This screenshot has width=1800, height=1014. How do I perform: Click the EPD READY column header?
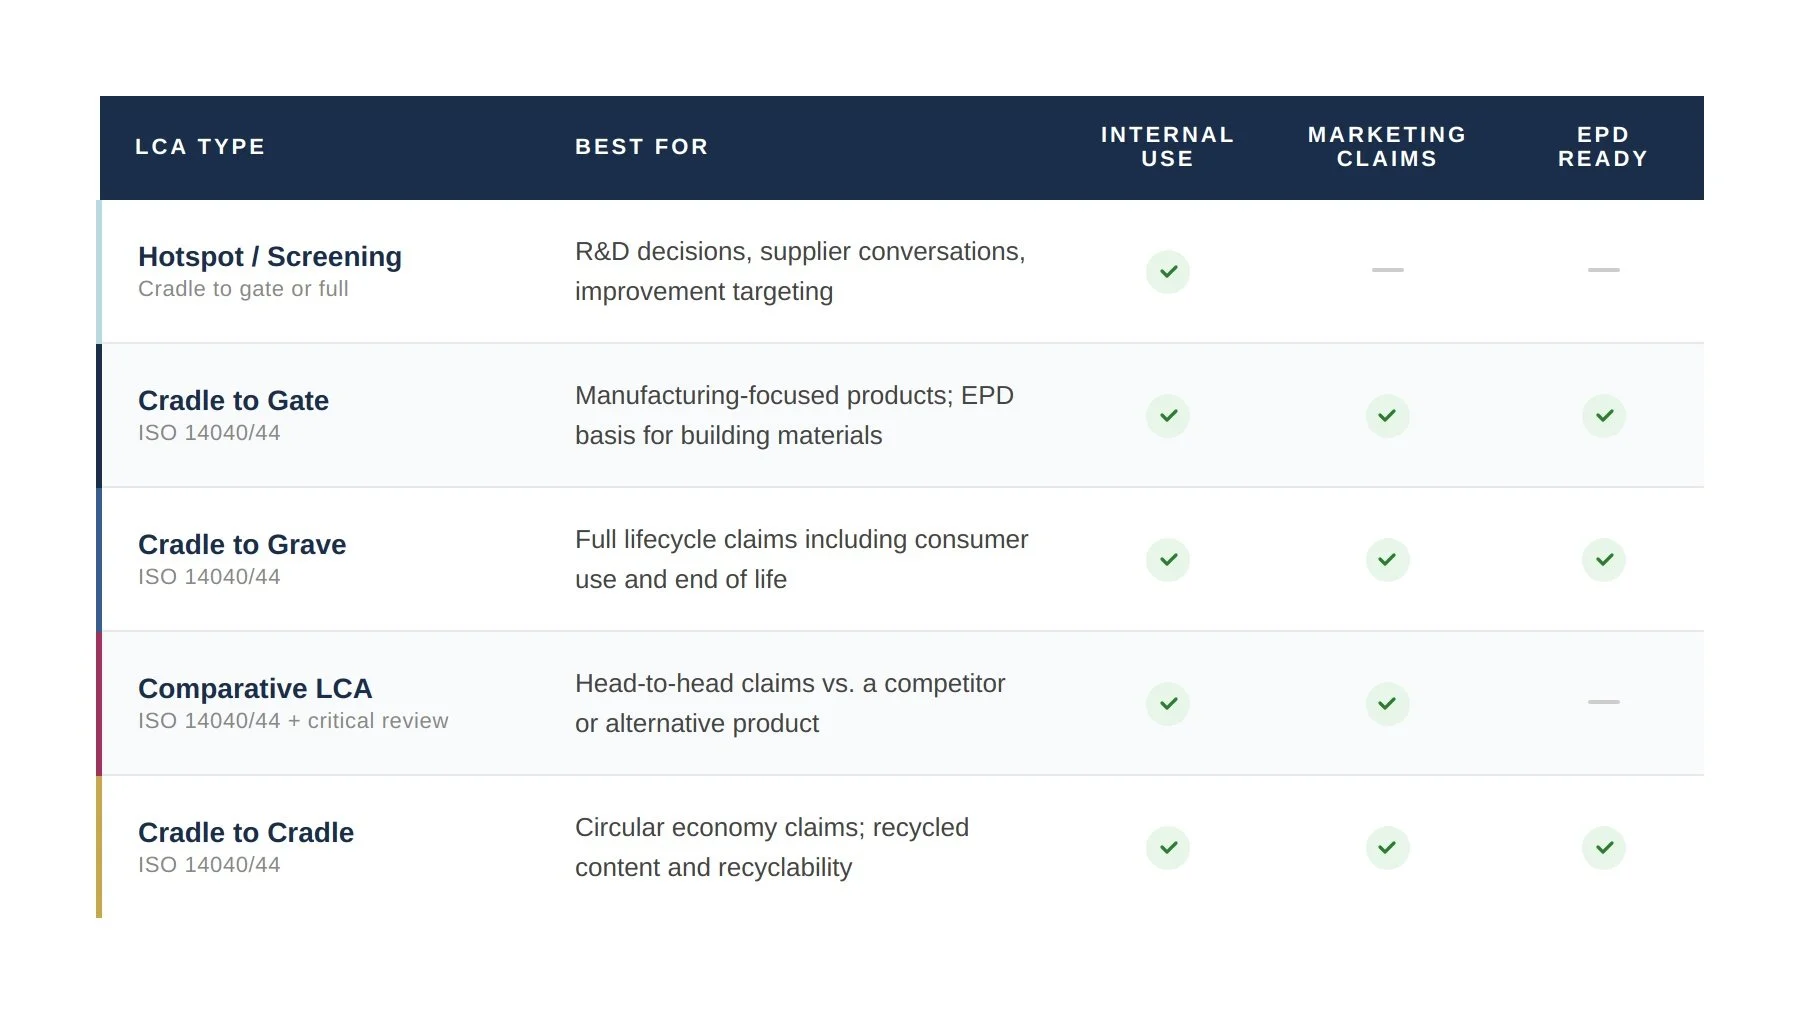(x=1603, y=147)
